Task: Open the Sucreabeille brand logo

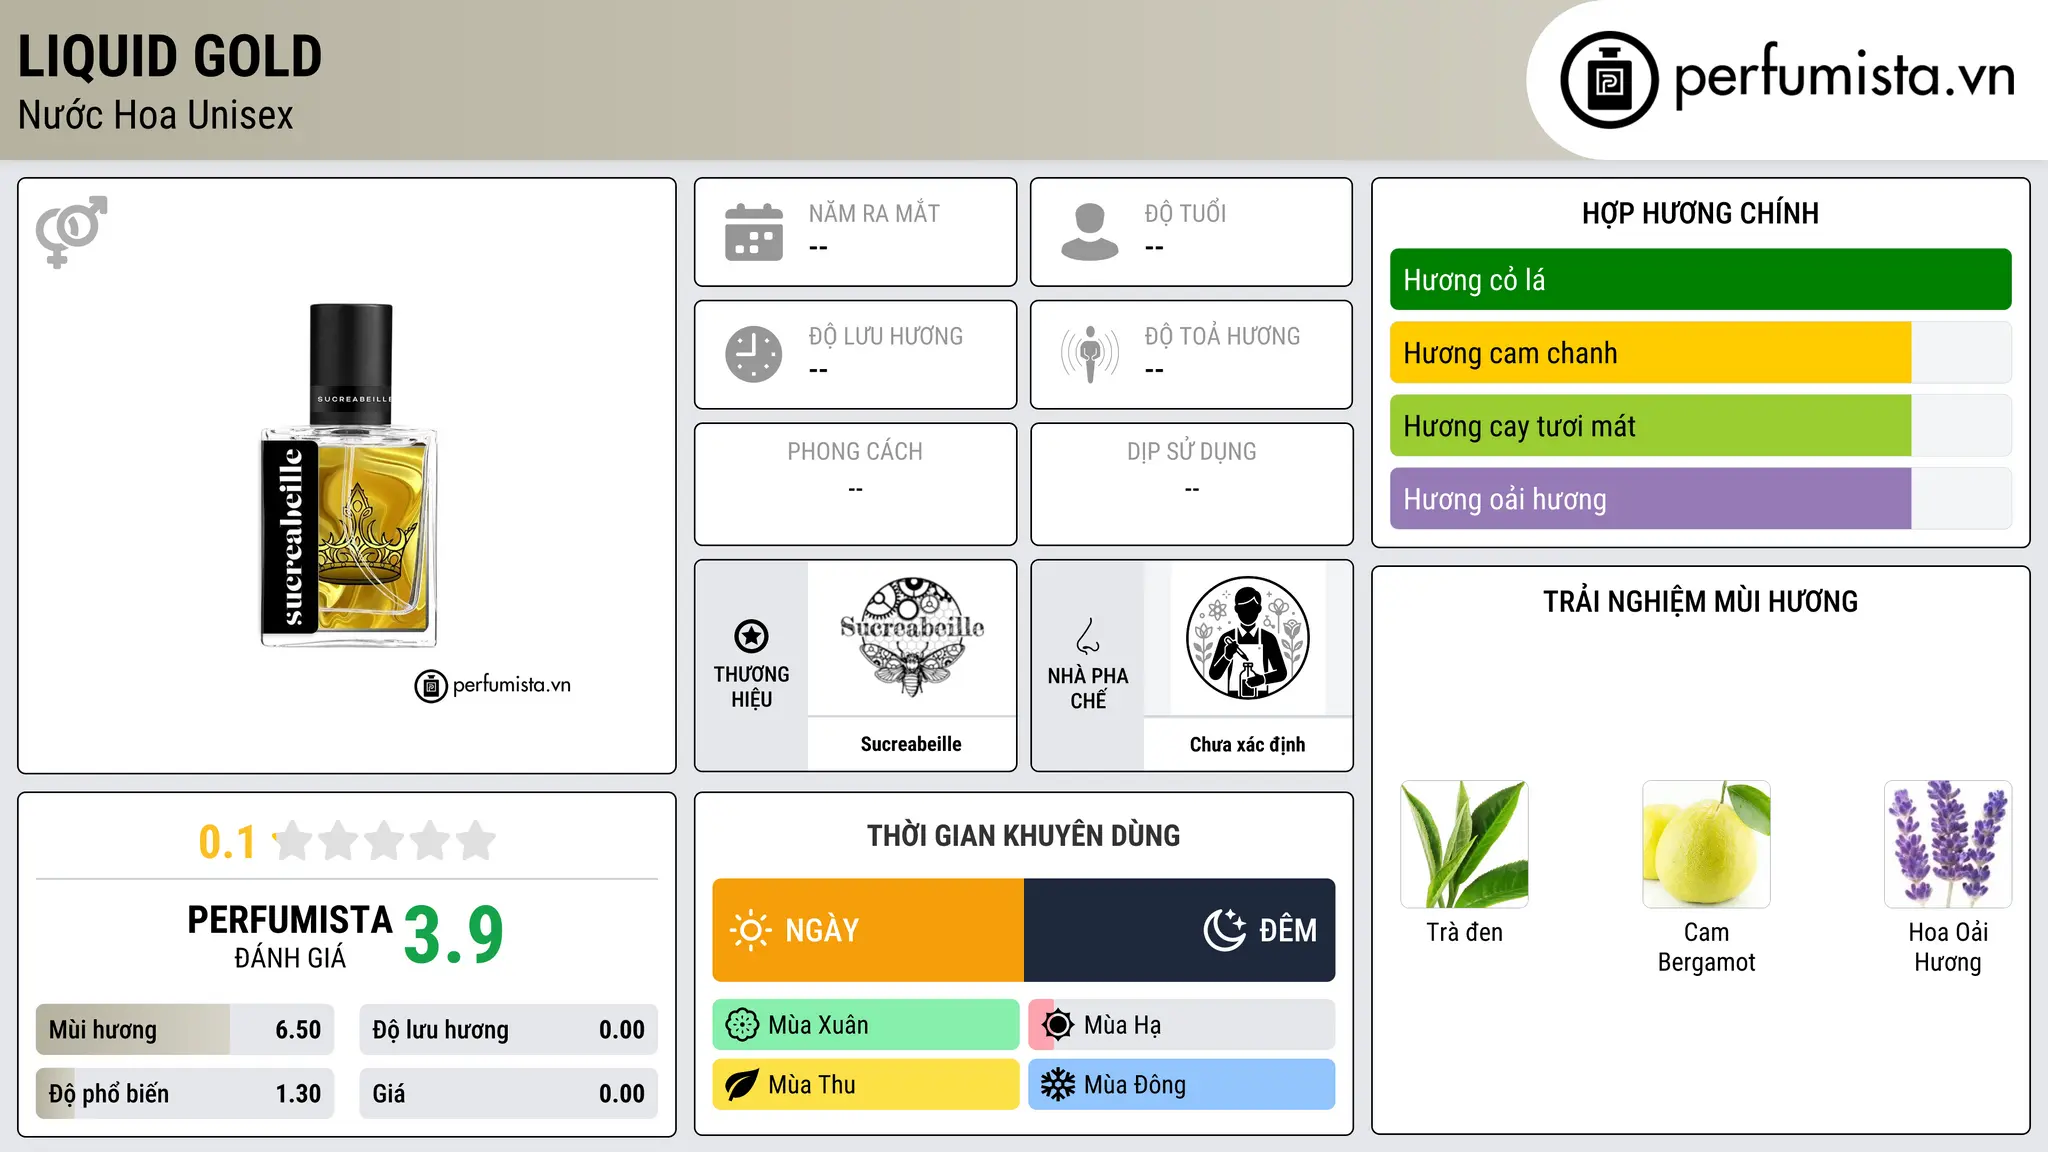Action: click(x=912, y=637)
